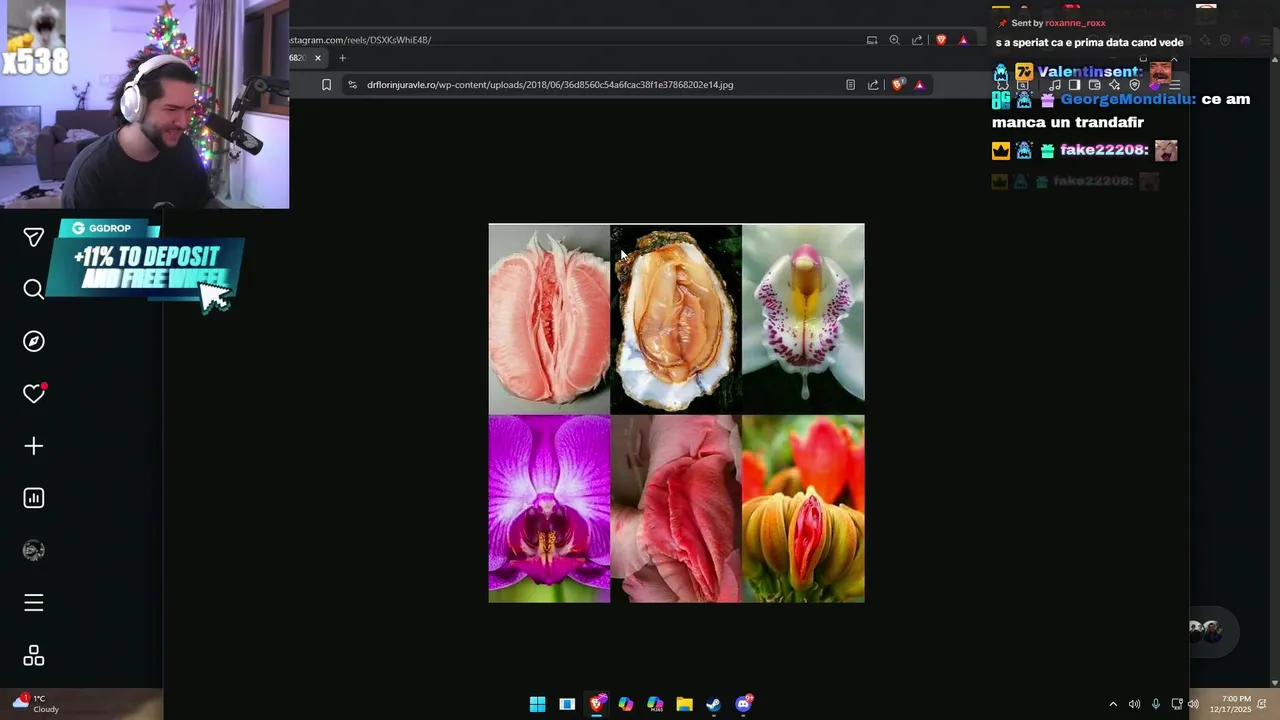The width and height of the screenshot is (1280, 720).
Task: Click zoom magnifier icon in background Instagram window
Action: click(x=894, y=40)
